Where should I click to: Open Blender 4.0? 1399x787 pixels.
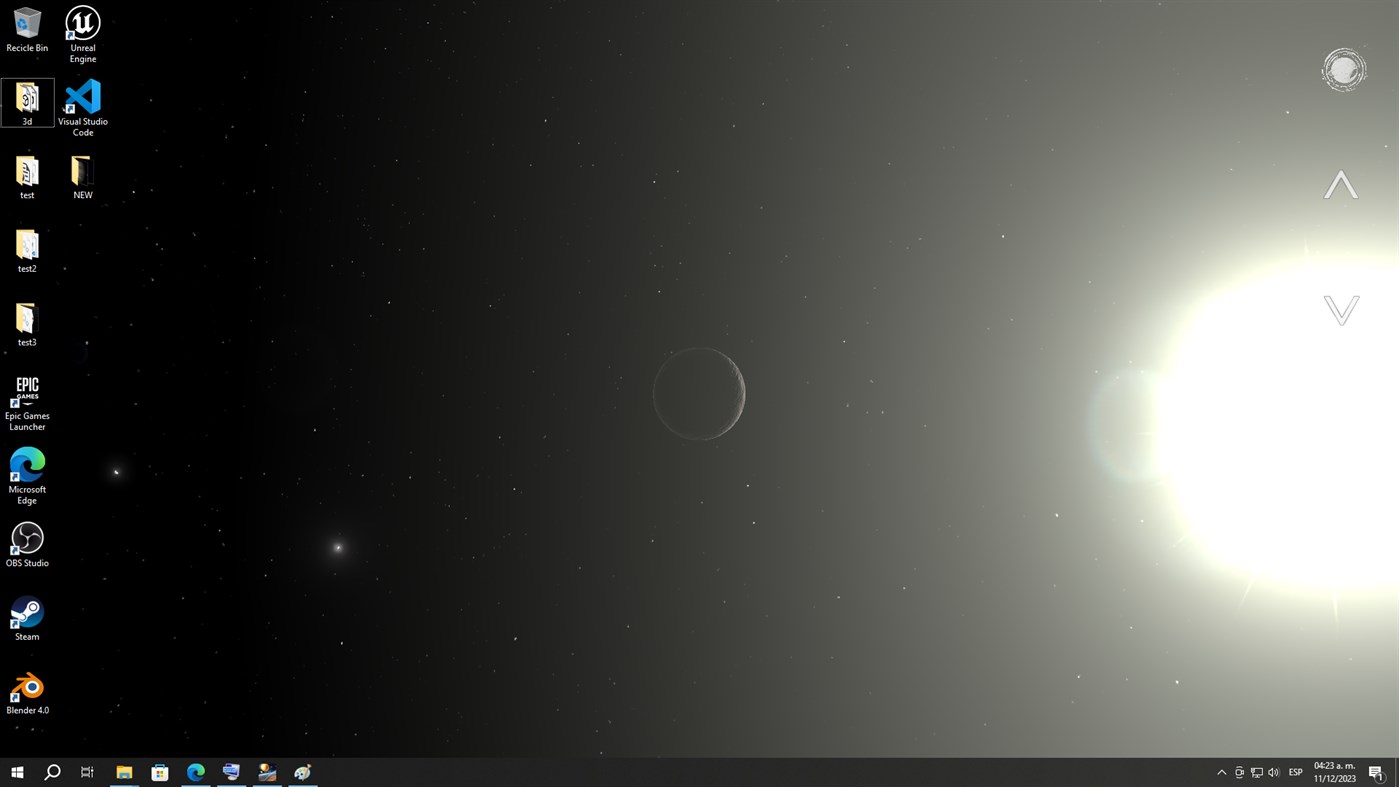coord(27,687)
